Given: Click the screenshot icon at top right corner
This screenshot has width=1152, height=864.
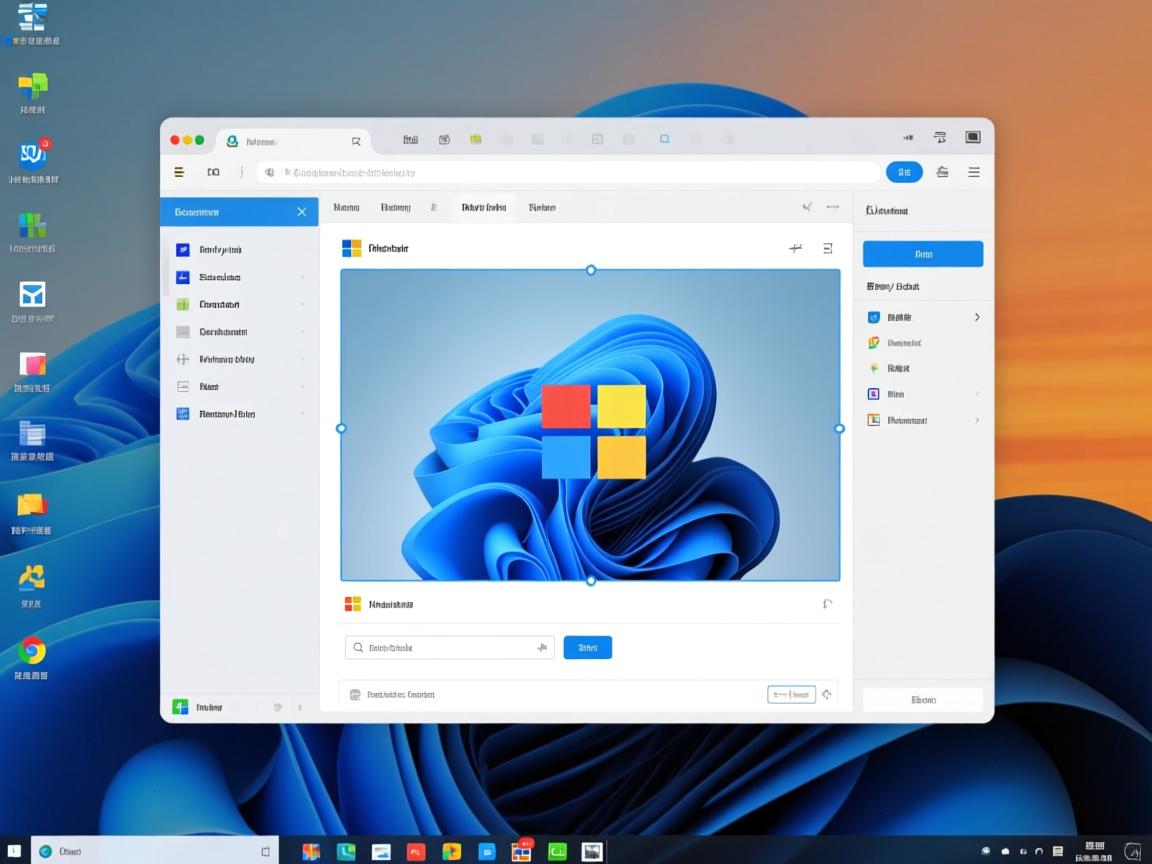Looking at the screenshot, I should (x=972, y=139).
